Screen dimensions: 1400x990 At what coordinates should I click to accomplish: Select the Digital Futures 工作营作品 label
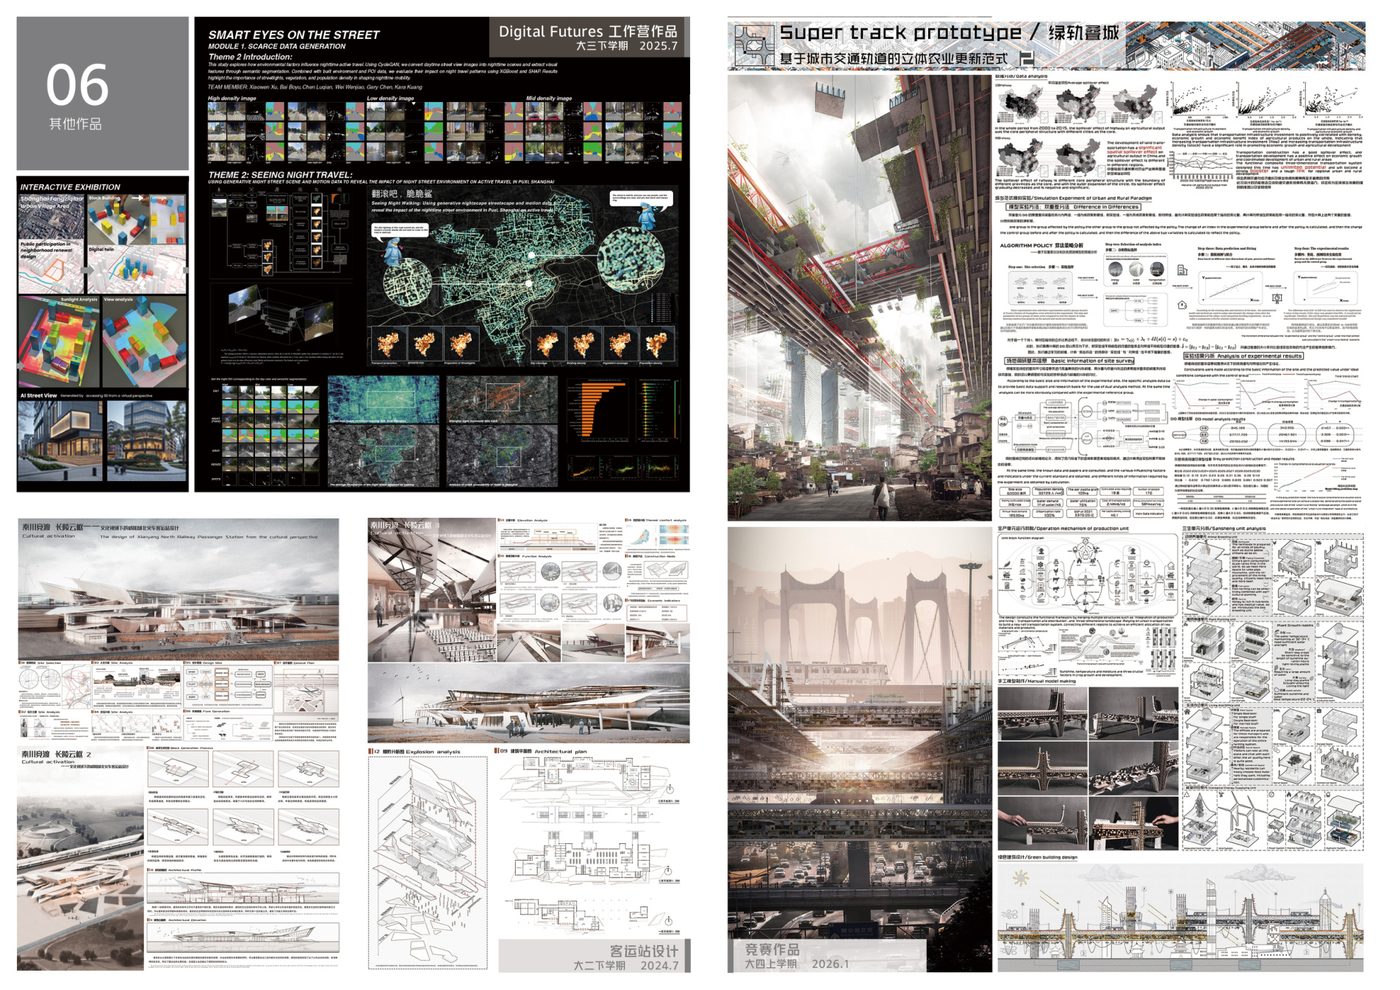[x=588, y=31]
